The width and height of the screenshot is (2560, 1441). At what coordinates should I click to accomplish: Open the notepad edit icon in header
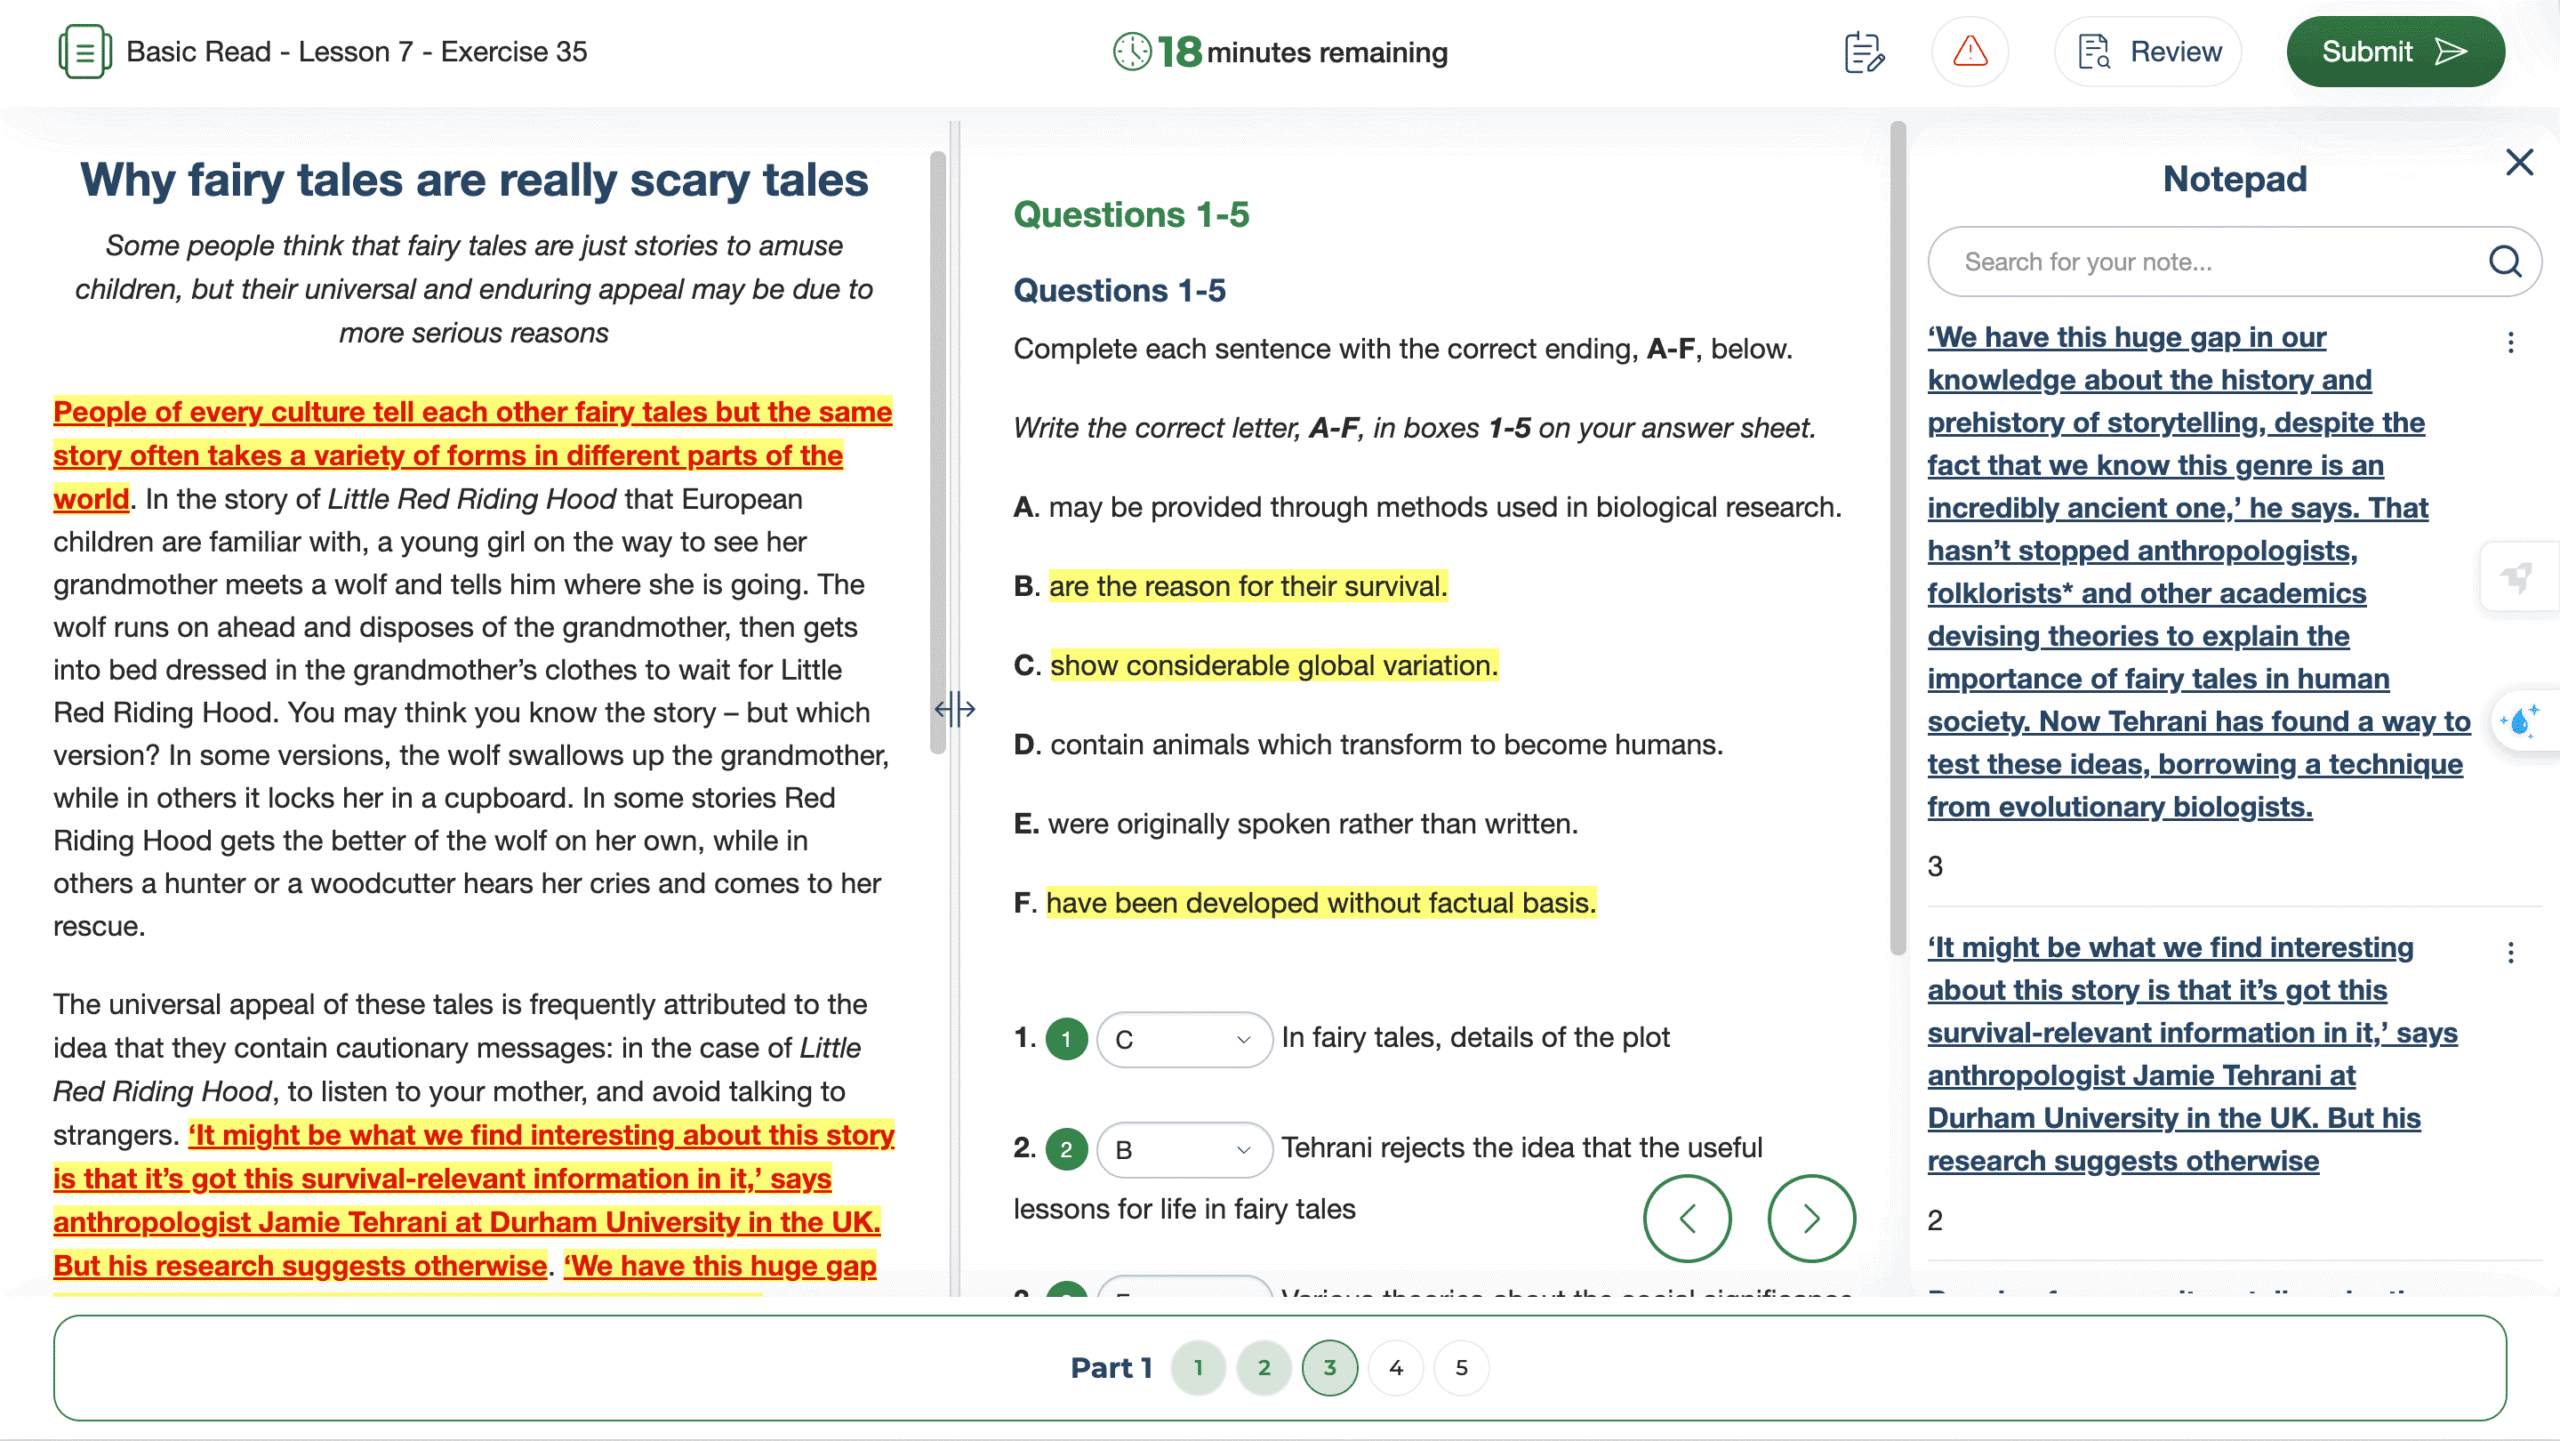1864,52
